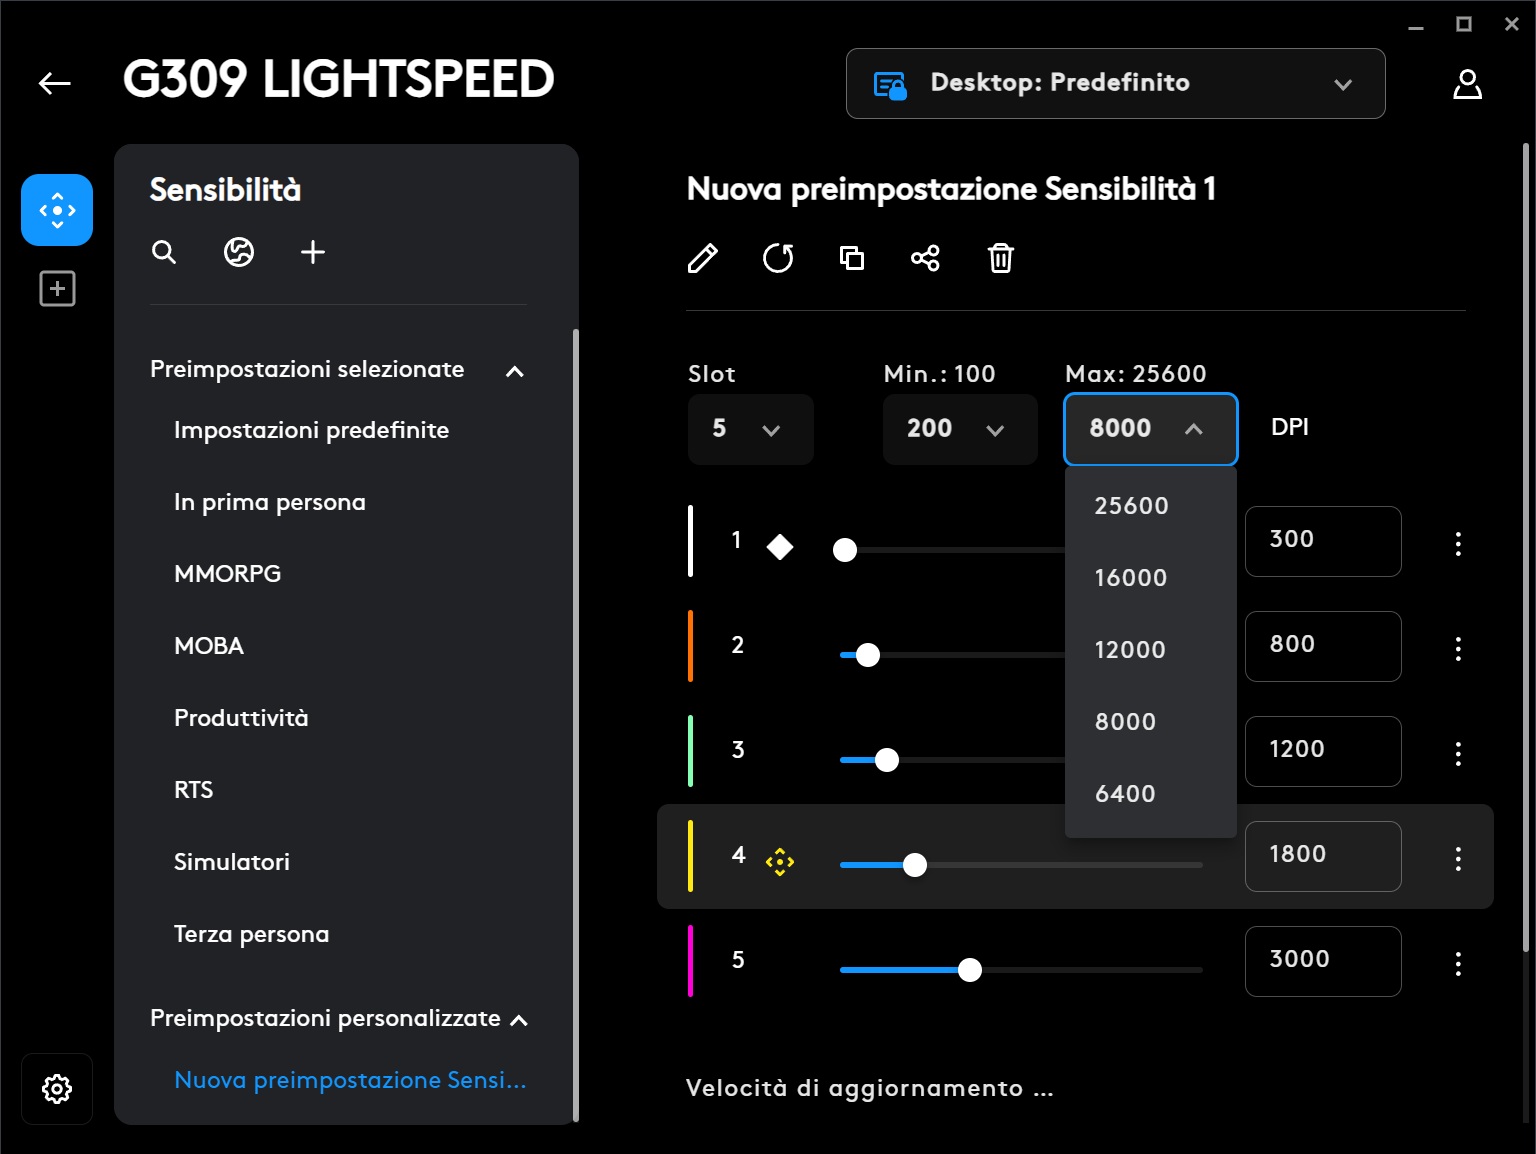Choose 12000 from the max DPI list

click(x=1151, y=649)
